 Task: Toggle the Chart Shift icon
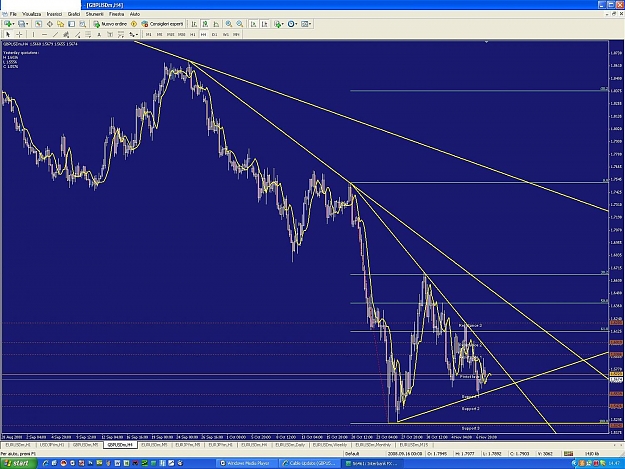click(x=264, y=24)
